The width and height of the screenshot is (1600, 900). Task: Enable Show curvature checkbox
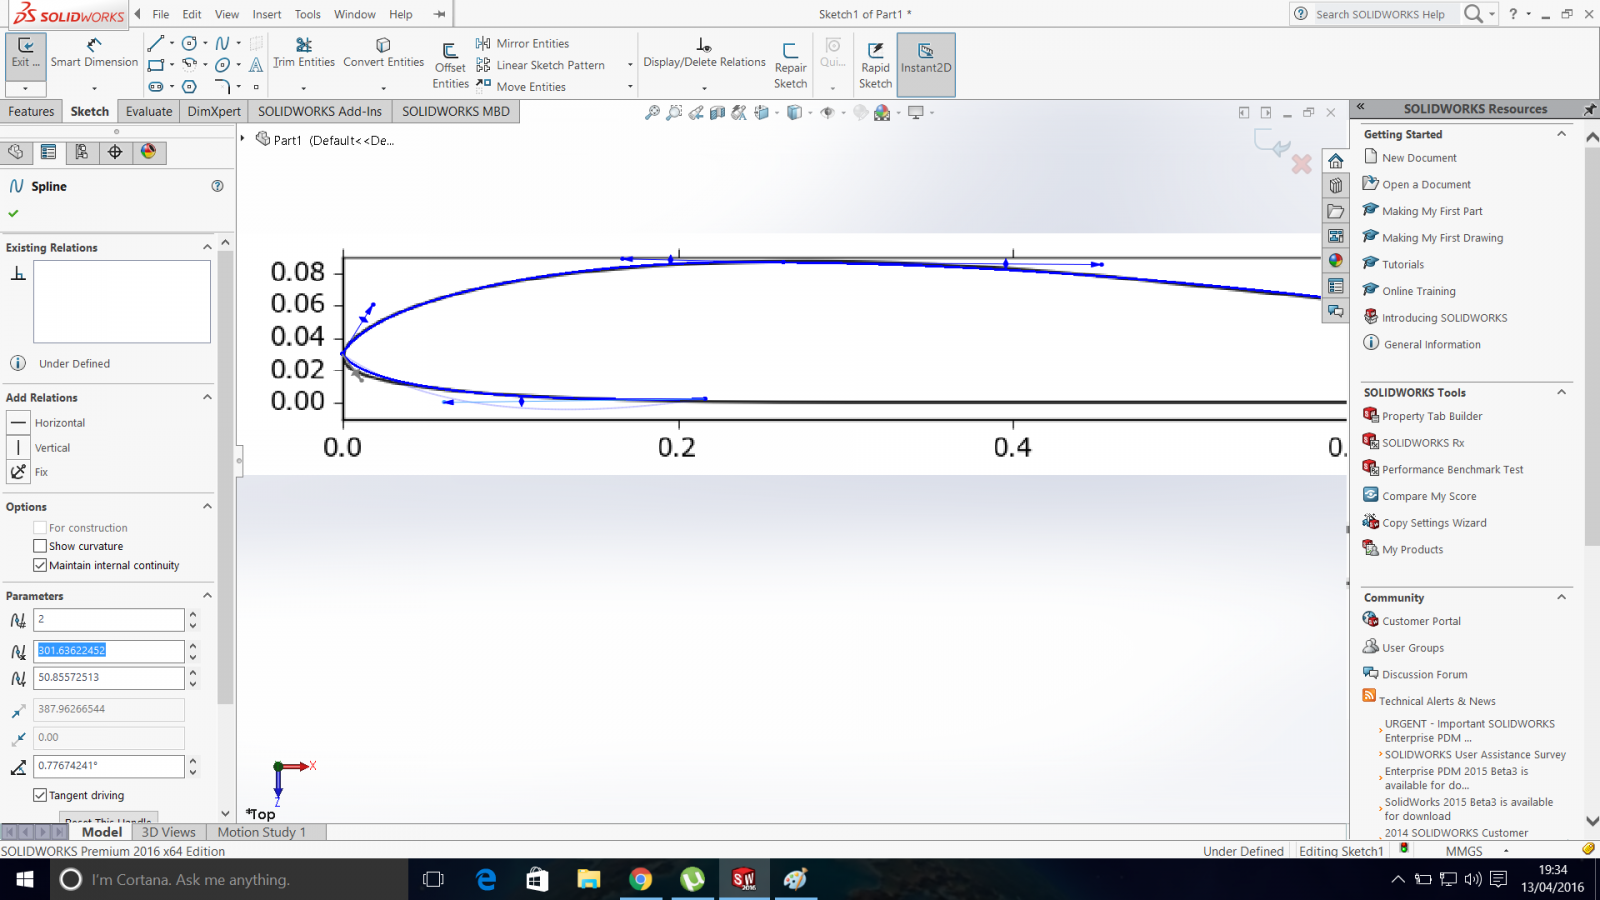[40, 546]
